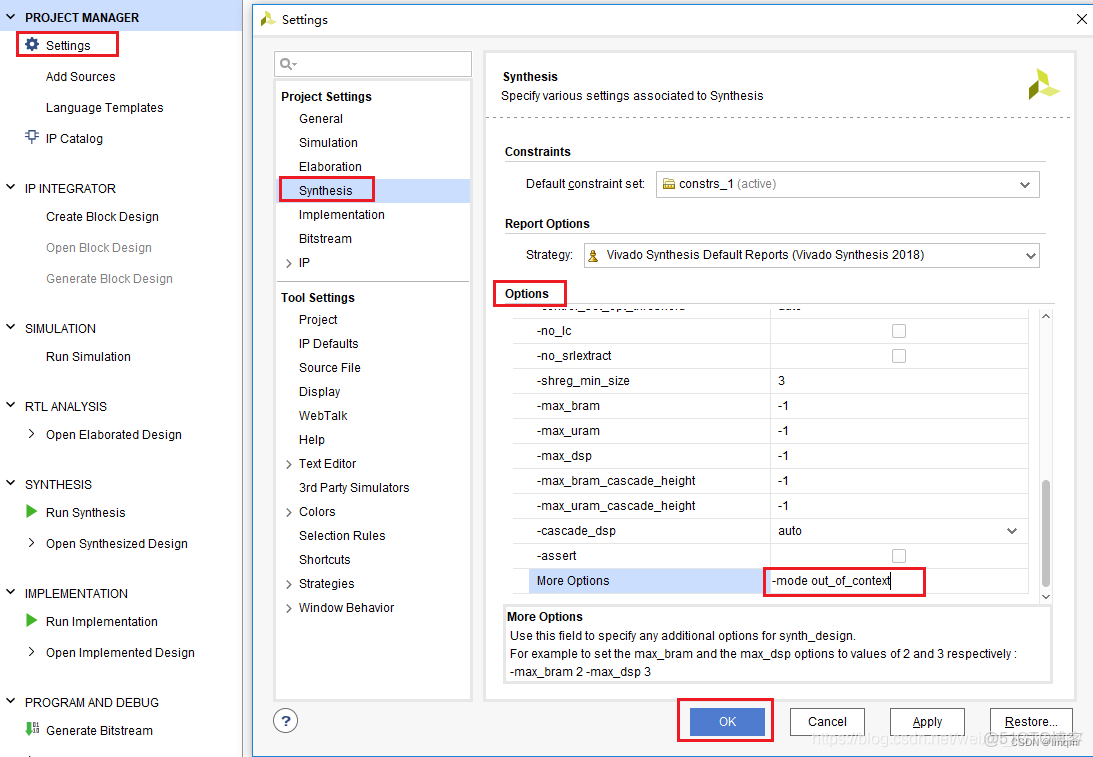Expand the Text Editor tree node
1093x757 pixels.
[289, 464]
